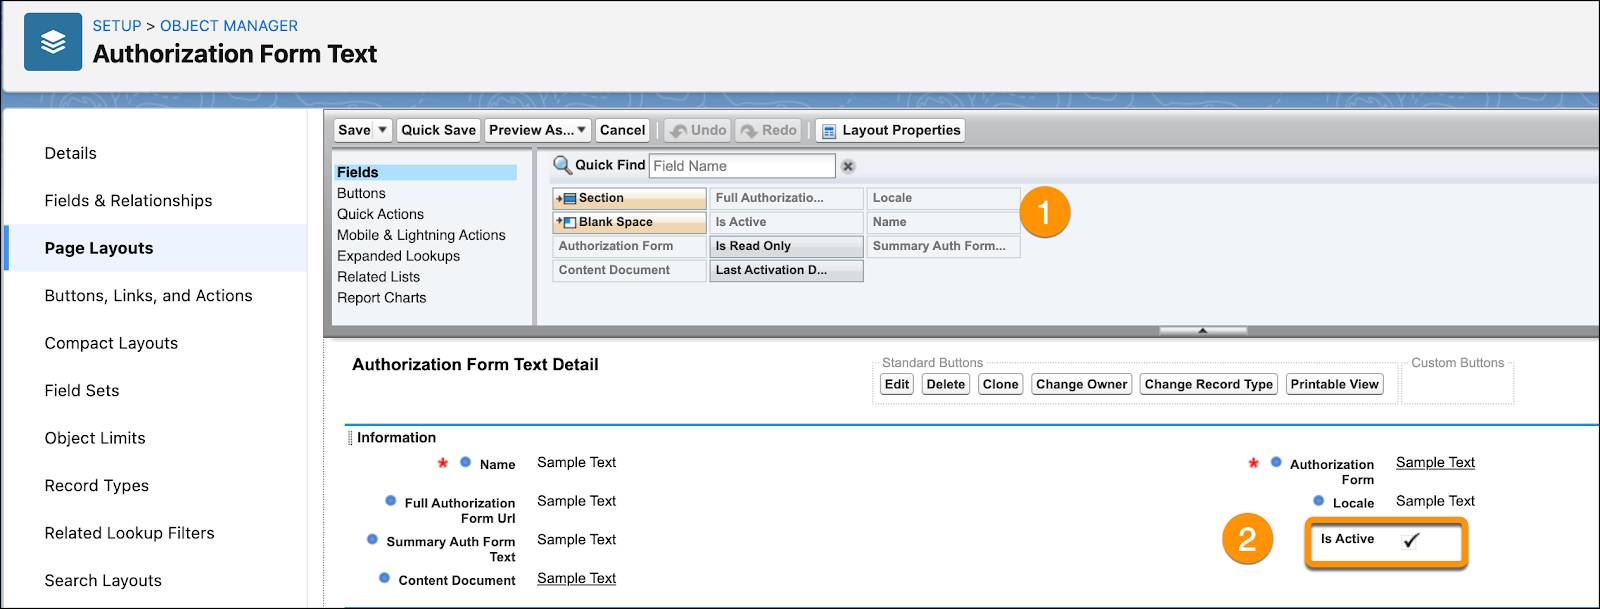The image size is (1600, 609).
Task: Click the Cancel button
Action: (x=622, y=130)
